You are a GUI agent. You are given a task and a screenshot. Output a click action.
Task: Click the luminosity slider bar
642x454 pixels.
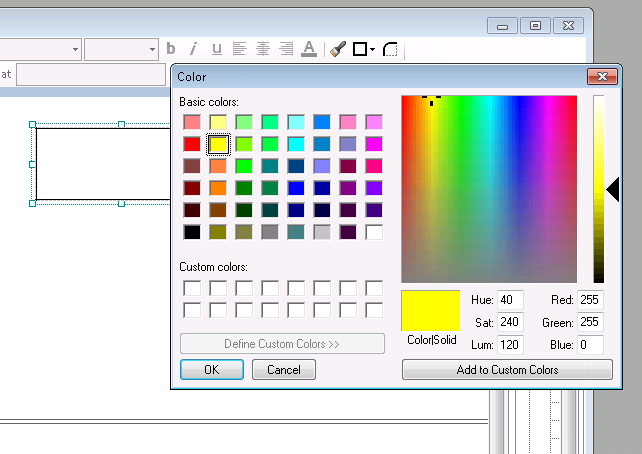pyautogui.click(x=598, y=189)
